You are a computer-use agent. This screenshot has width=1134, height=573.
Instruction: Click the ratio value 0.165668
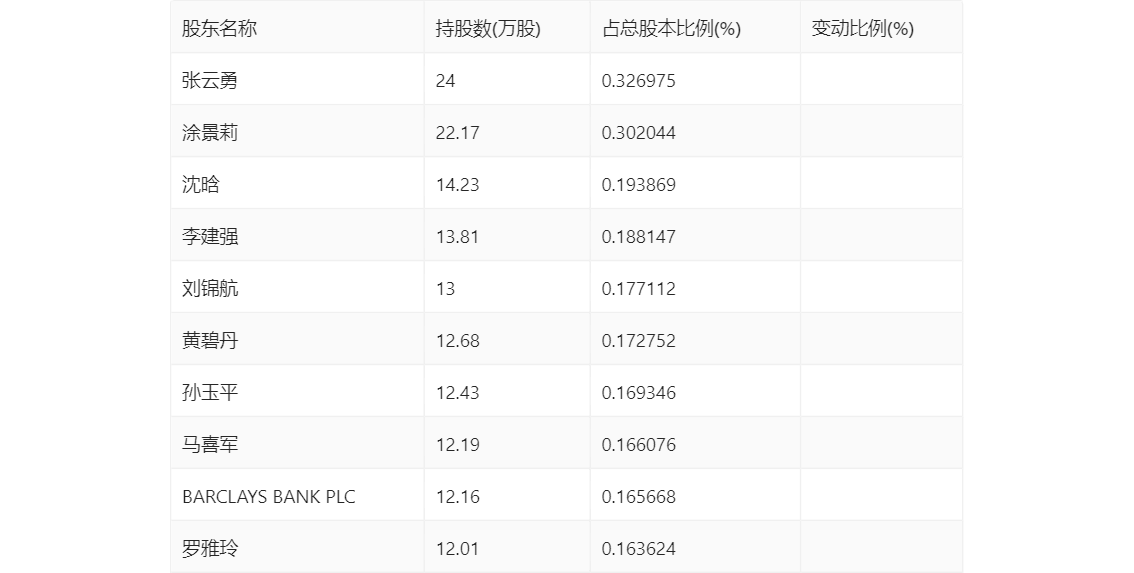(639, 498)
